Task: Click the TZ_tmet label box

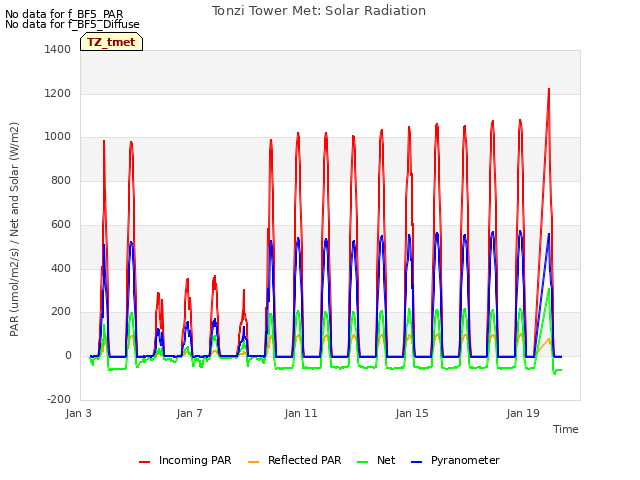Action: tap(111, 42)
